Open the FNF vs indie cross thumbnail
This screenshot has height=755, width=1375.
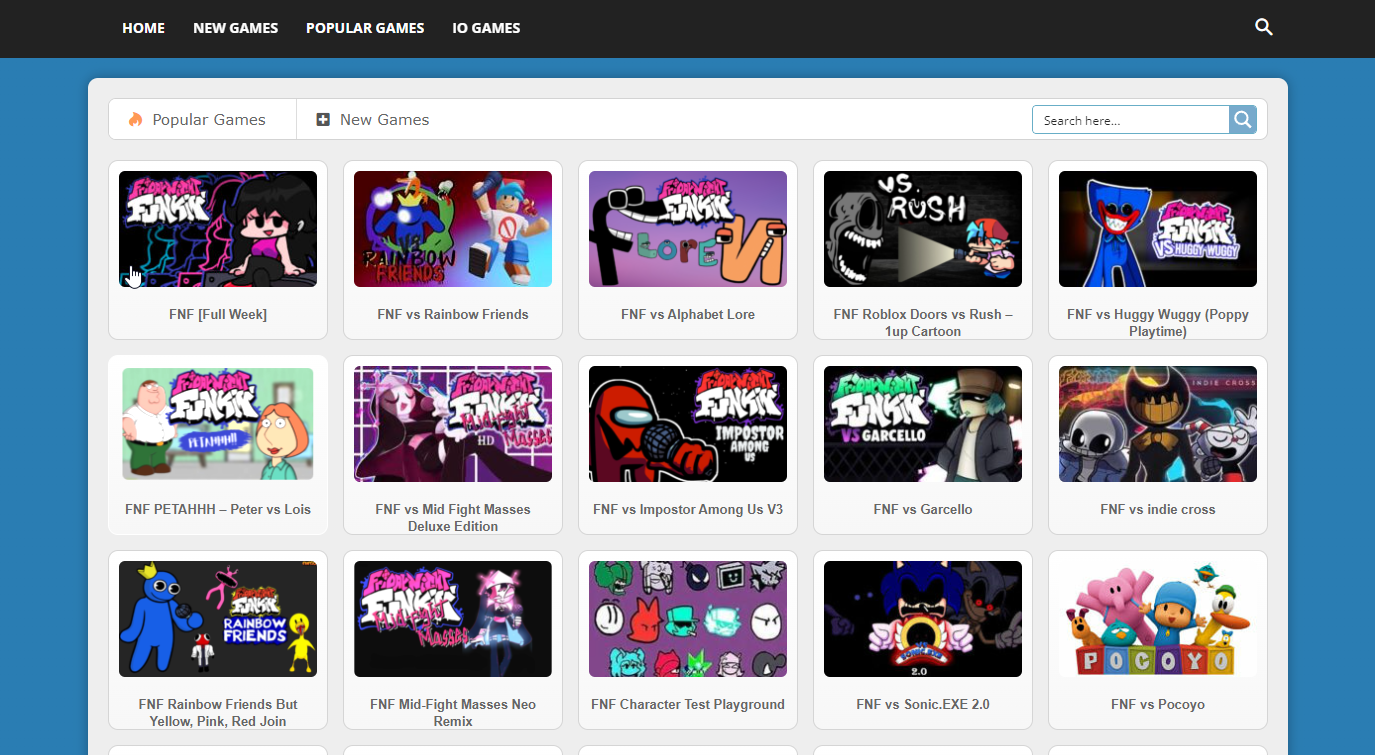tap(1158, 424)
